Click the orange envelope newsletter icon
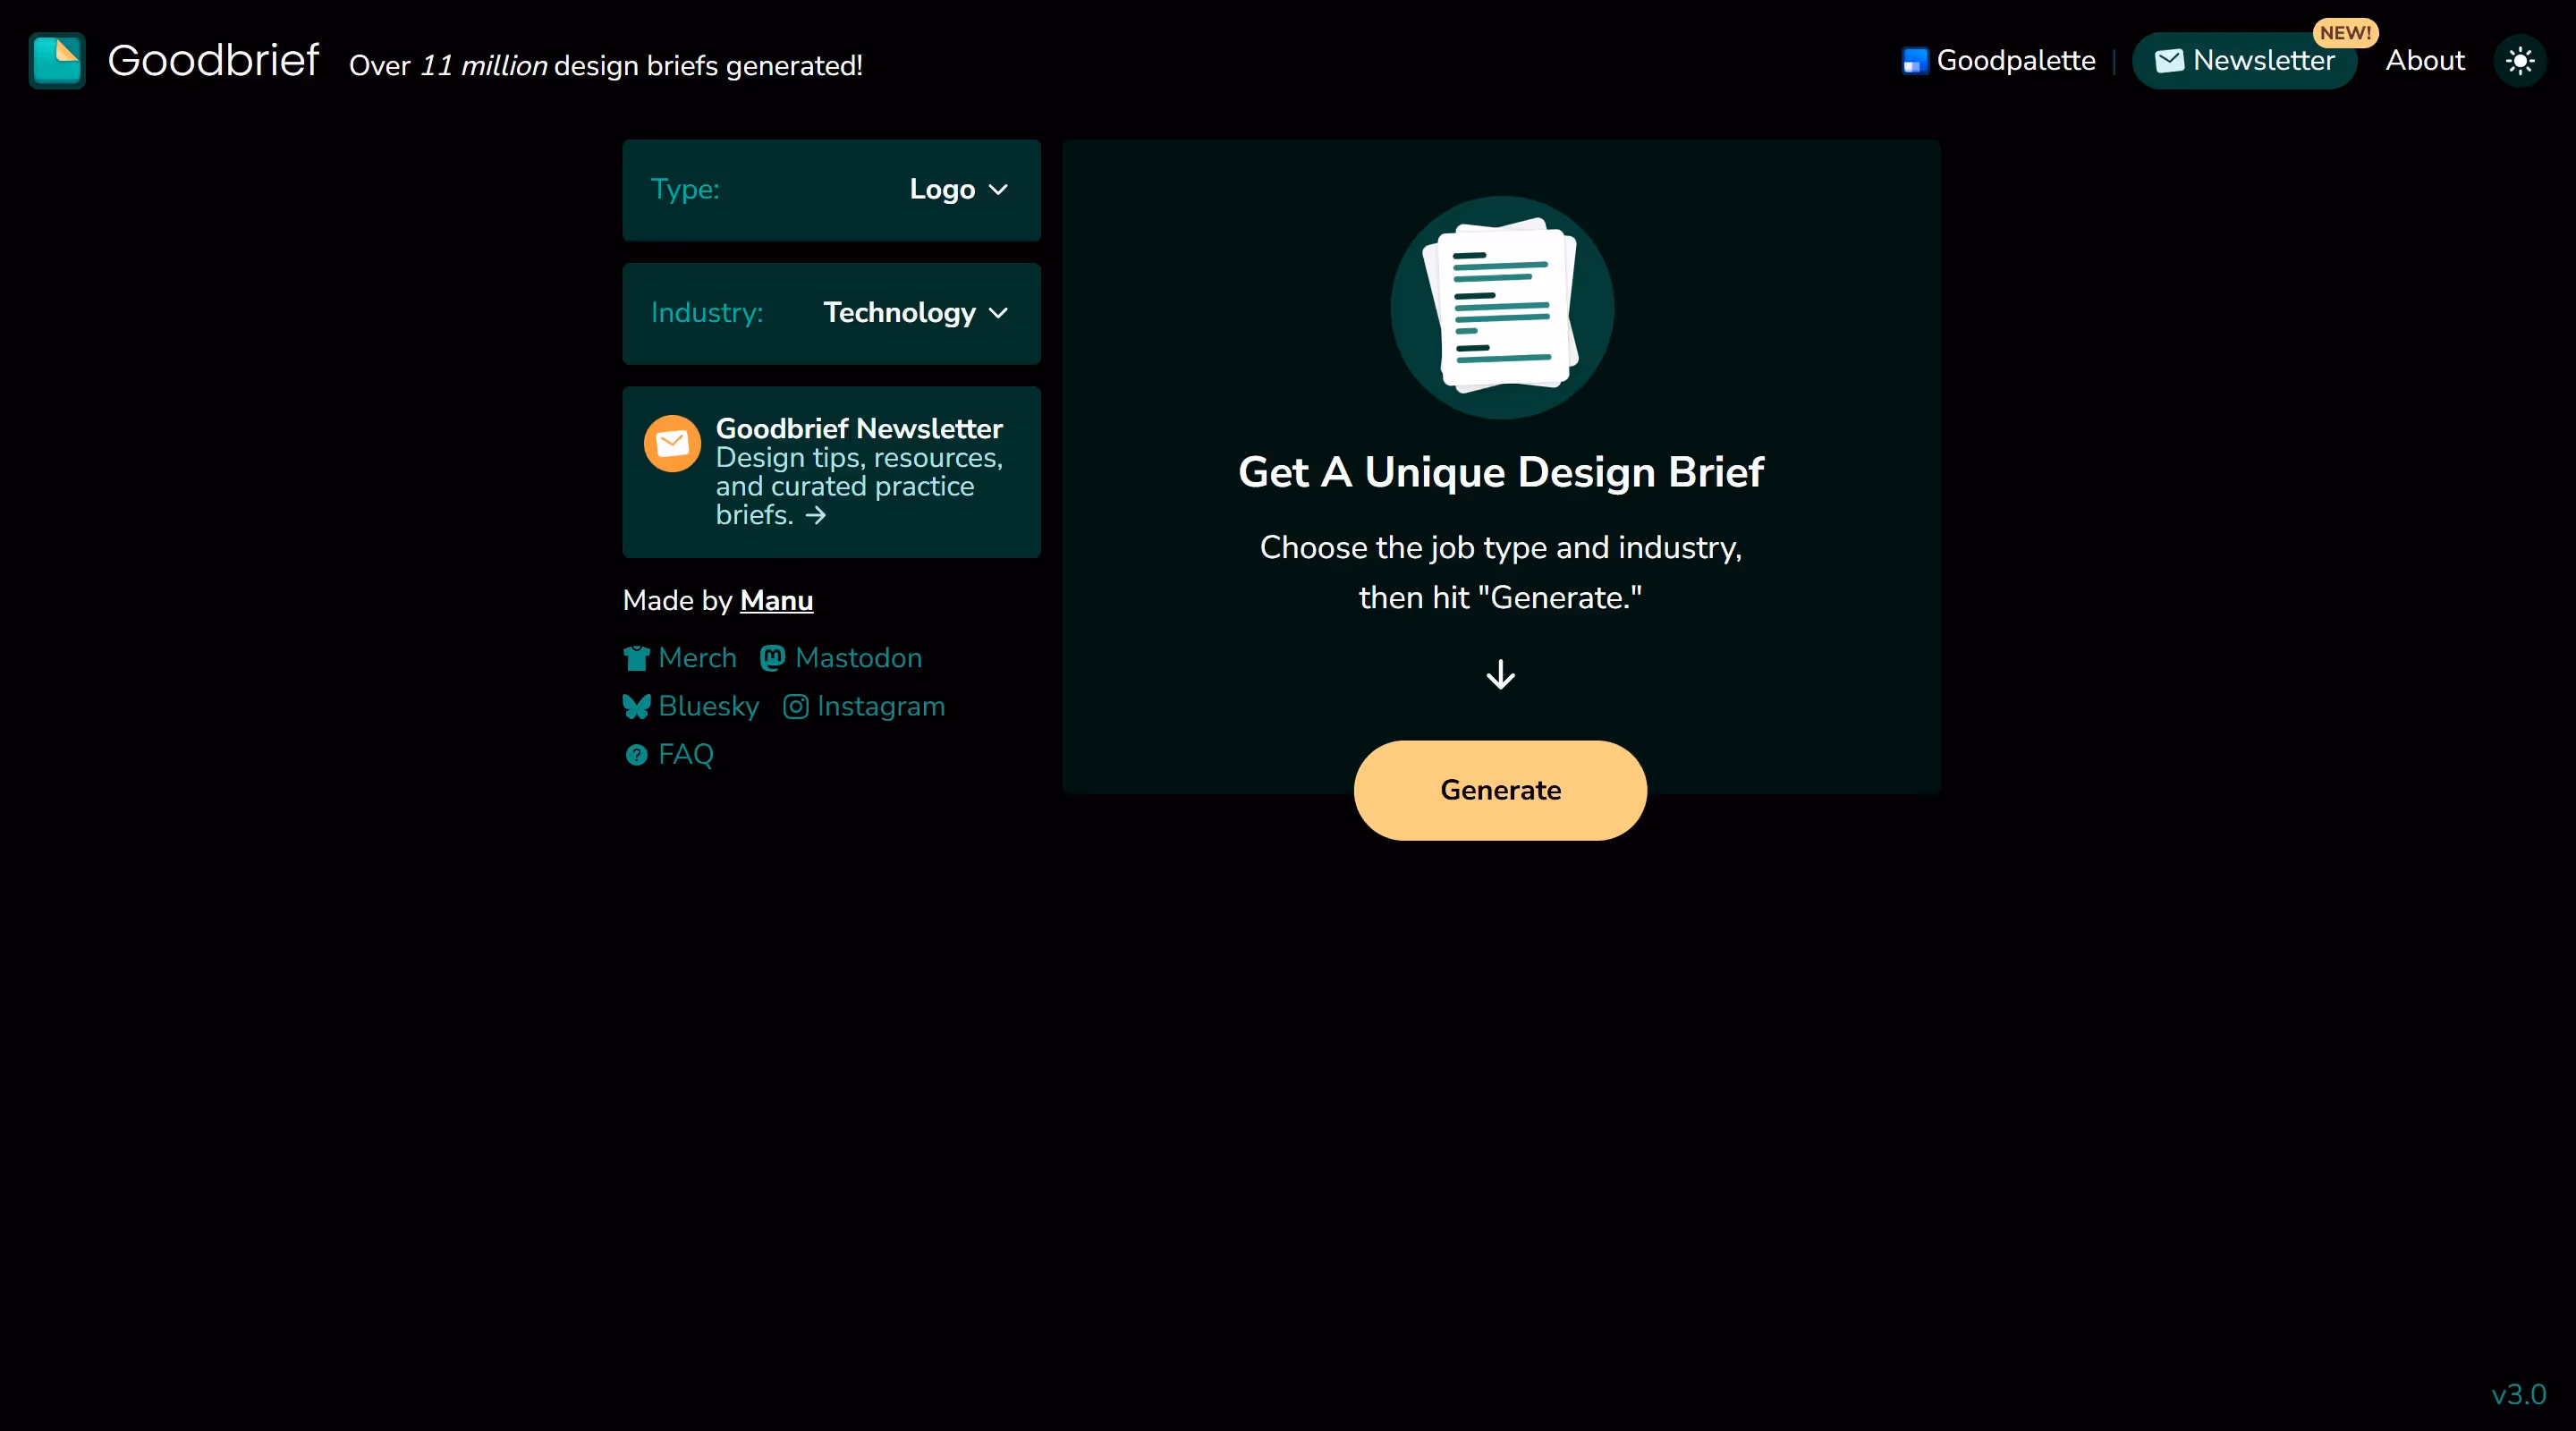The image size is (2576, 1431). [672, 443]
